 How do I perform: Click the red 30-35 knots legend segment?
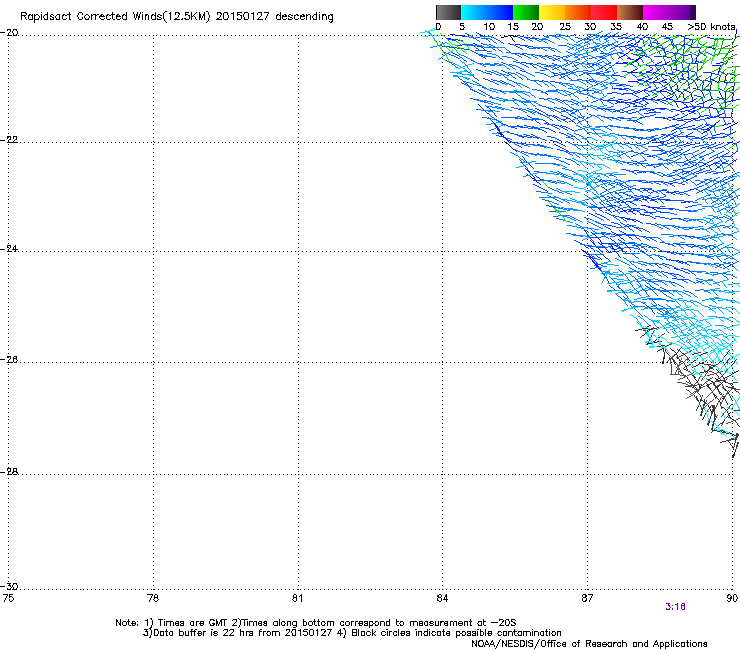pyautogui.click(x=604, y=12)
